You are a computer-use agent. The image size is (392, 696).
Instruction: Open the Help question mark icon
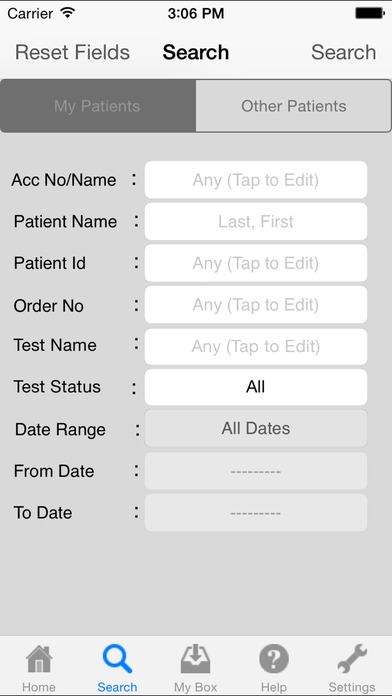tap(274, 659)
